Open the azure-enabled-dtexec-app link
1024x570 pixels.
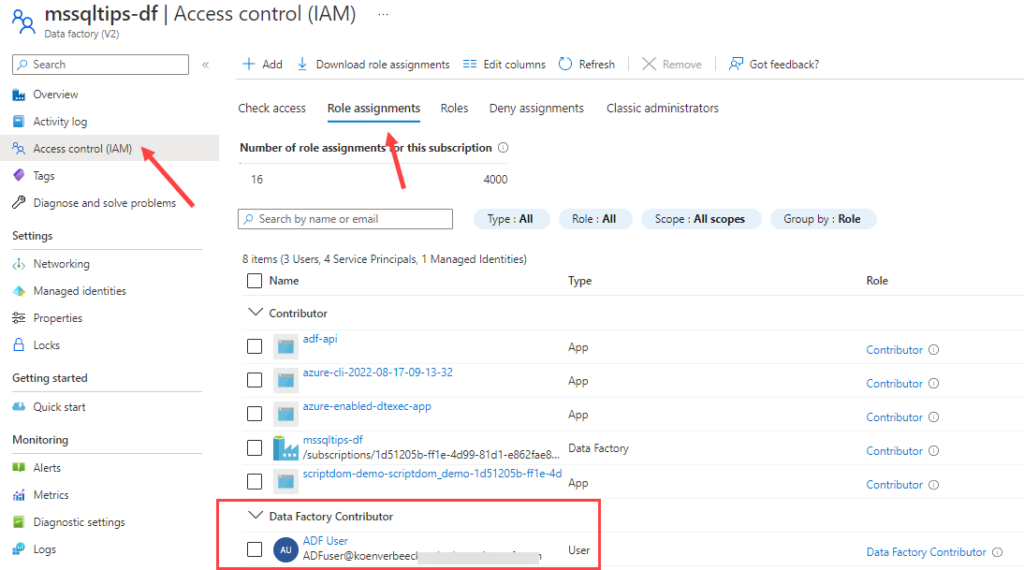click(367, 406)
